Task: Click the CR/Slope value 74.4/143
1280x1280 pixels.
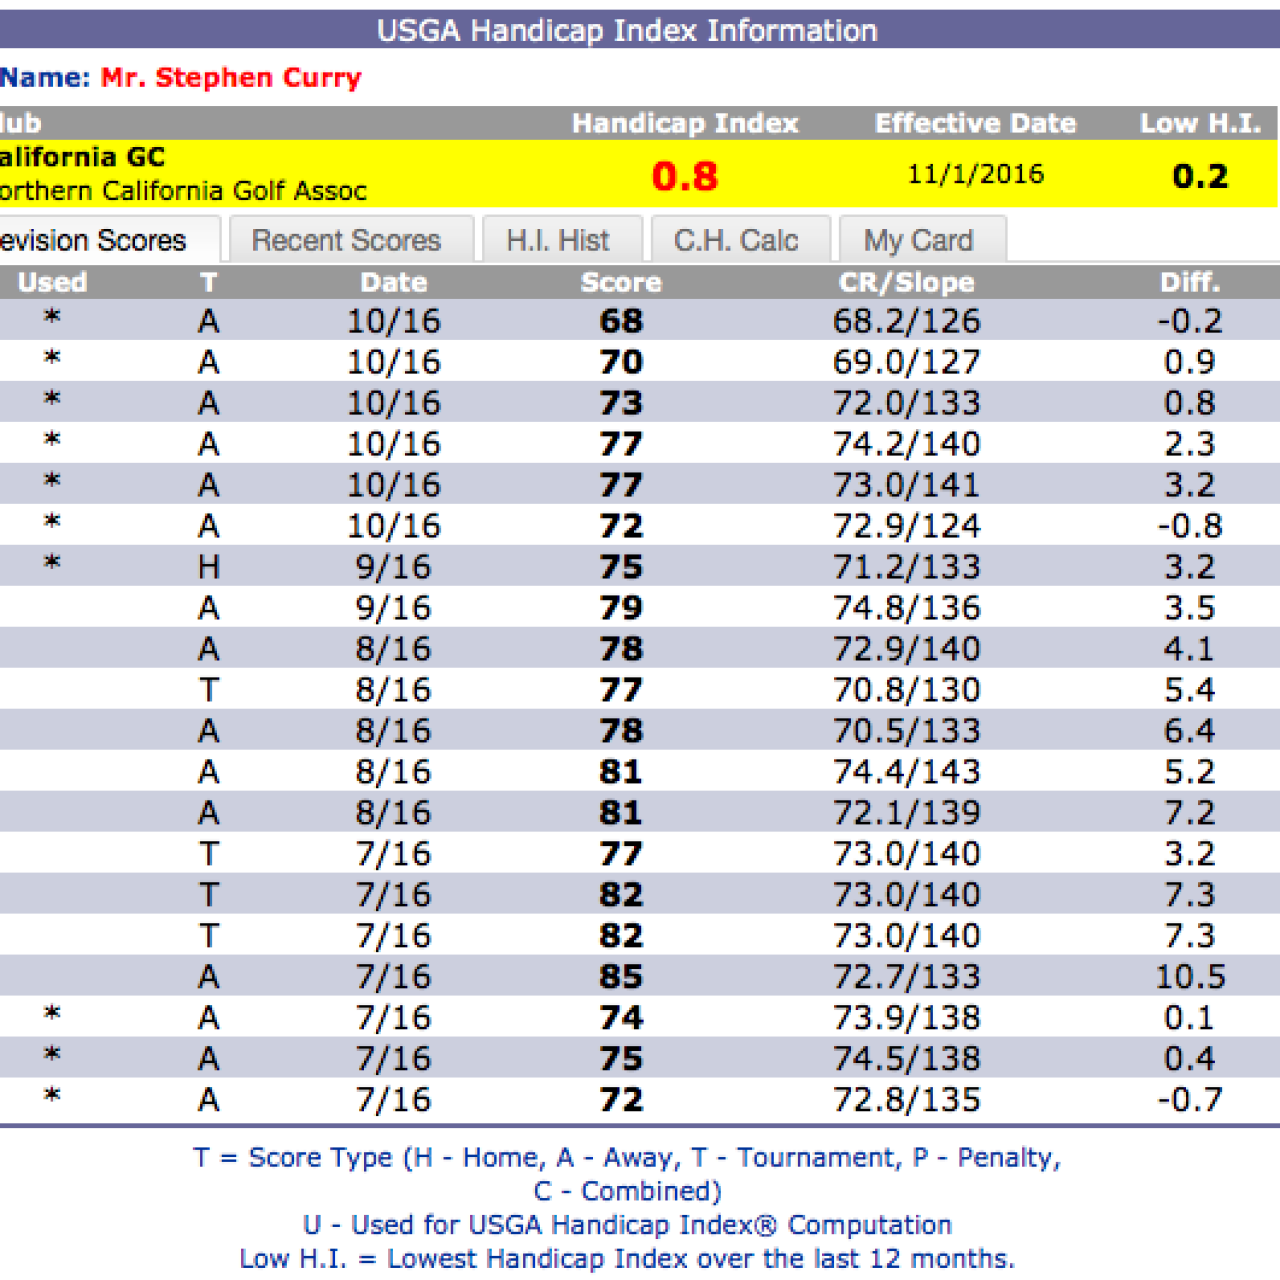Action: [x=906, y=772]
